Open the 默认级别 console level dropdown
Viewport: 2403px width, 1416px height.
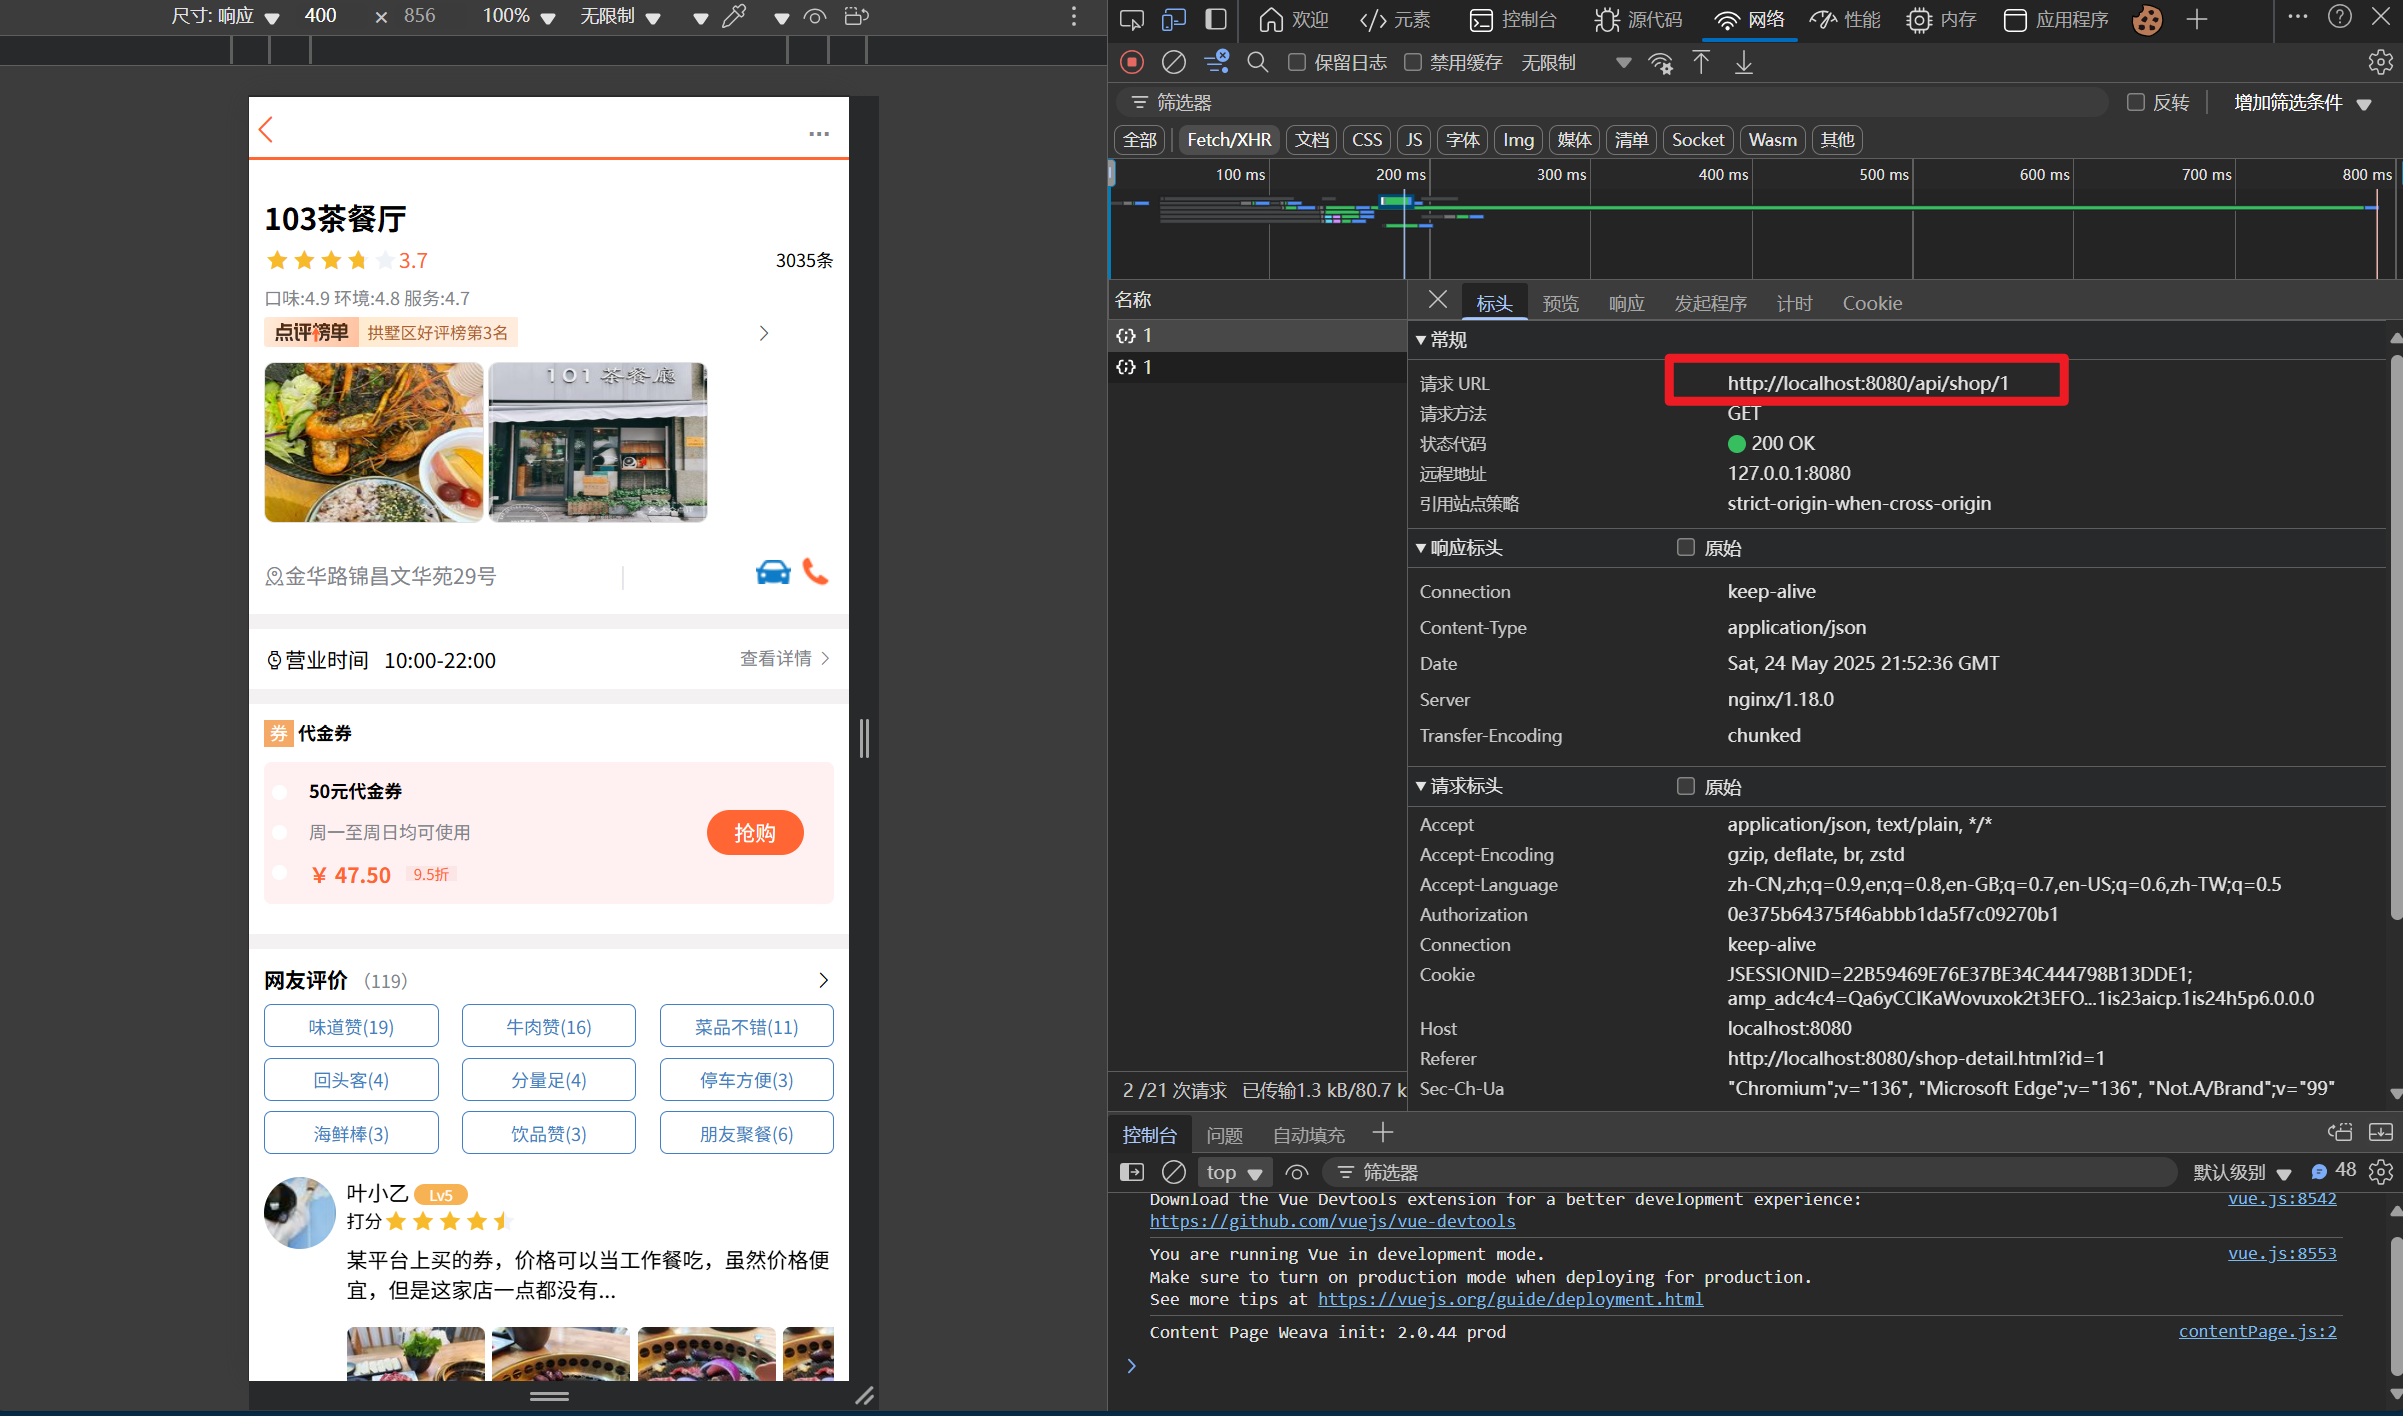coord(2241,1172)
